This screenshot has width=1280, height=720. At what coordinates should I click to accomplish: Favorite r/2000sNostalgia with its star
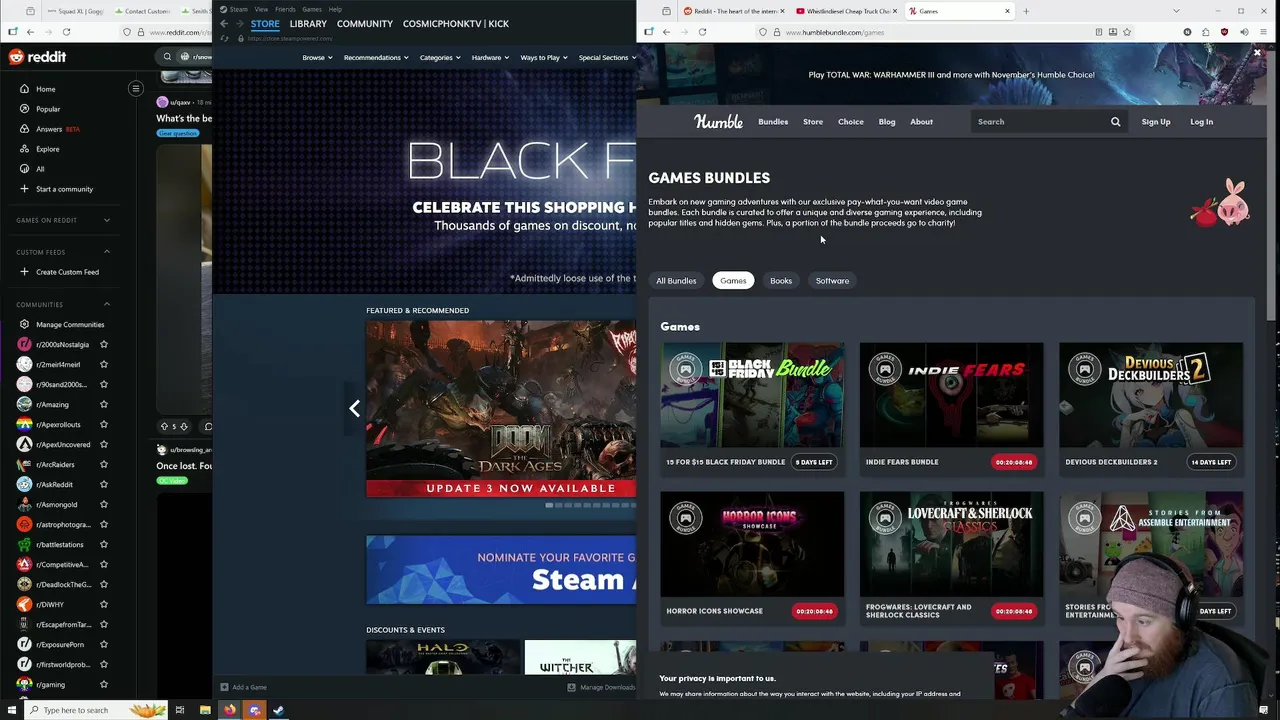(x=103, y=344)
